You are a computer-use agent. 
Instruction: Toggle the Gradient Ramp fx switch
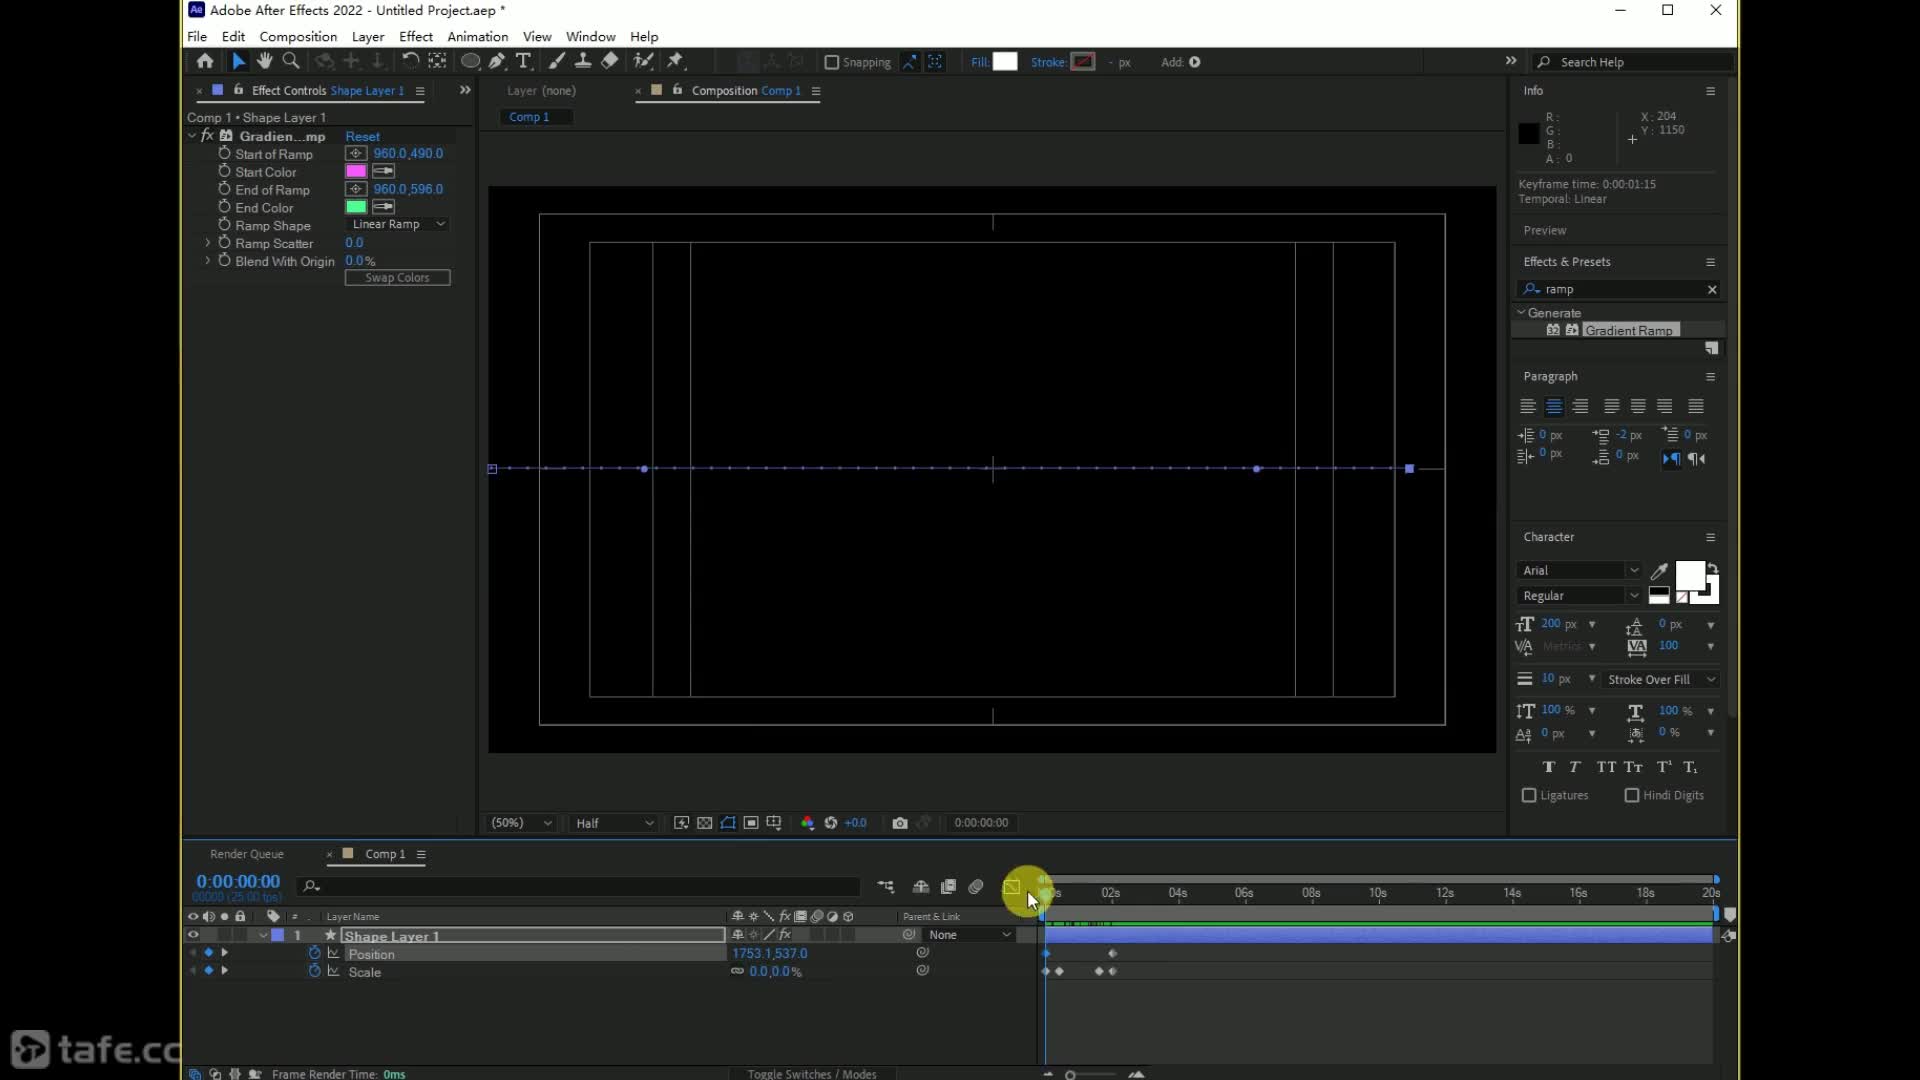tap(207, 136)
